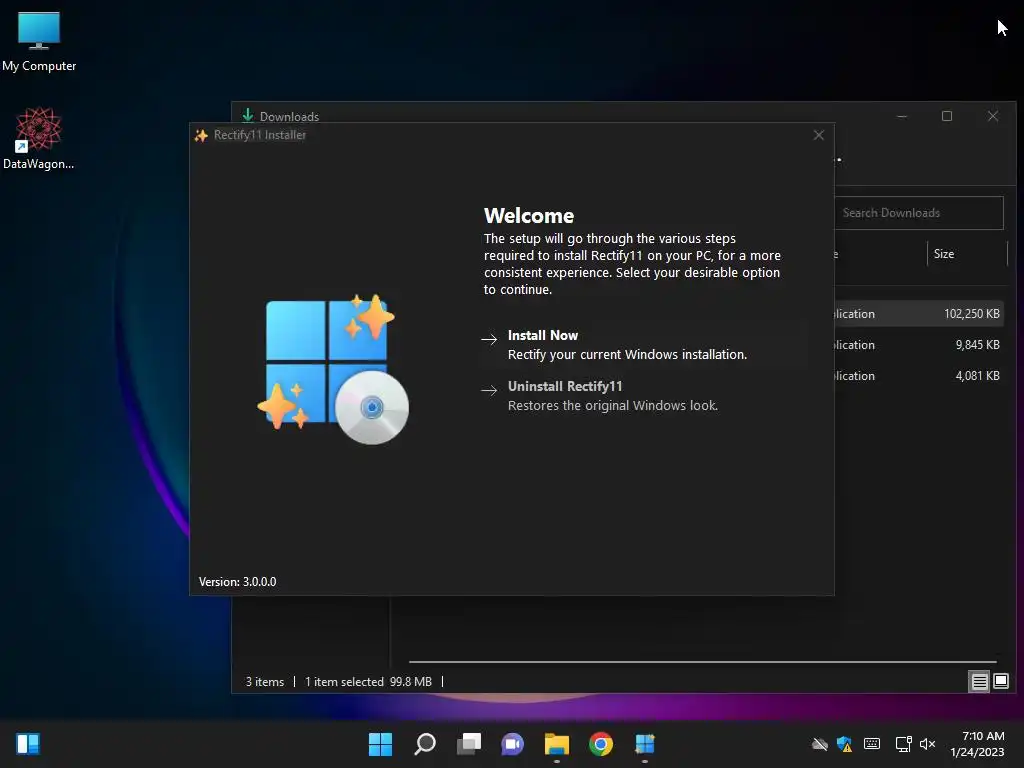
Task: Switch to Rectify11 installer taskbar icon
Action: [645, 744]
